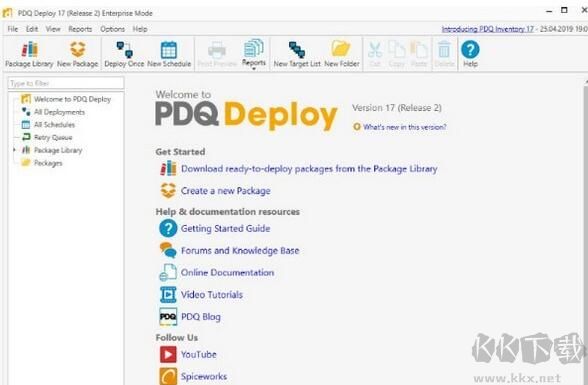This screenshot has height=385, width=588.
Task: Click the document icon beside Online Documentation
Action: (168, 272)
